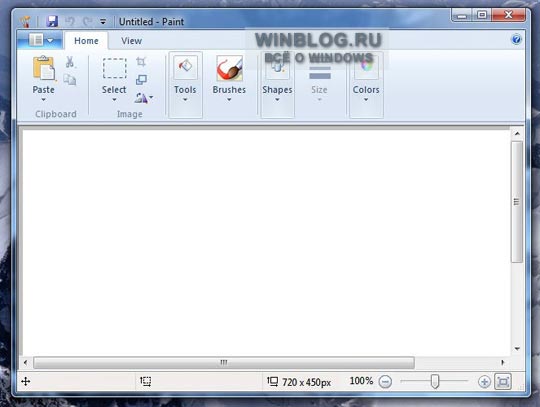Click the Size line thickness icon

pyautogui.click(x=320, y=72)
